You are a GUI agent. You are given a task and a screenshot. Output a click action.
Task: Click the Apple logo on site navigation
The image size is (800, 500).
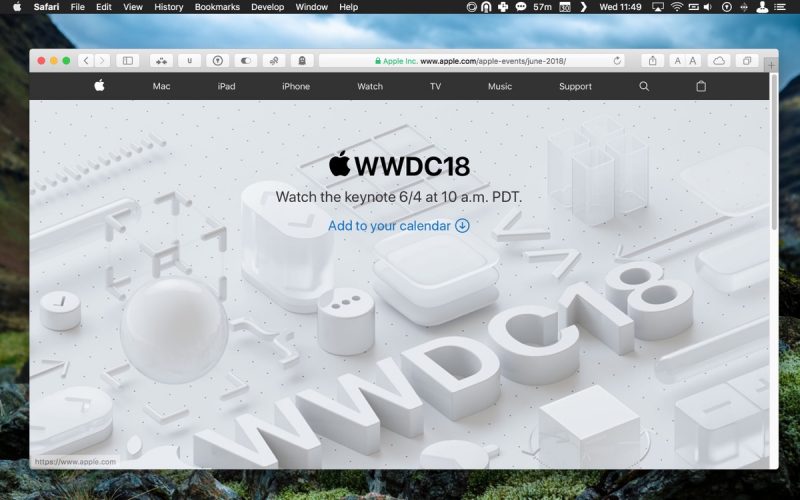(x=99, y=86)
